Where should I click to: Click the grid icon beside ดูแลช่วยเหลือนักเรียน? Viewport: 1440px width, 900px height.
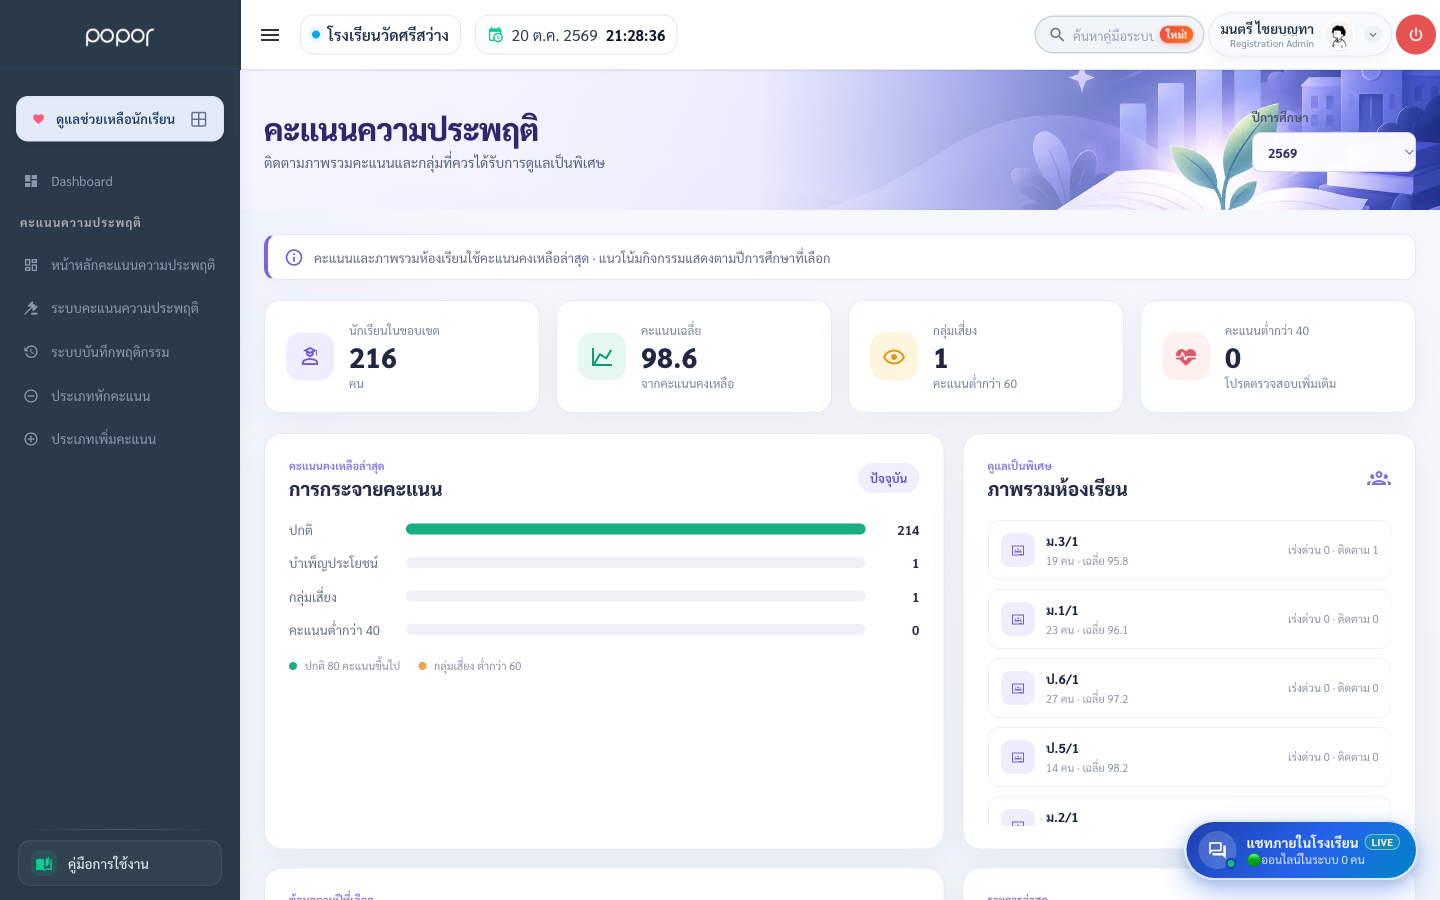[199, 119]
